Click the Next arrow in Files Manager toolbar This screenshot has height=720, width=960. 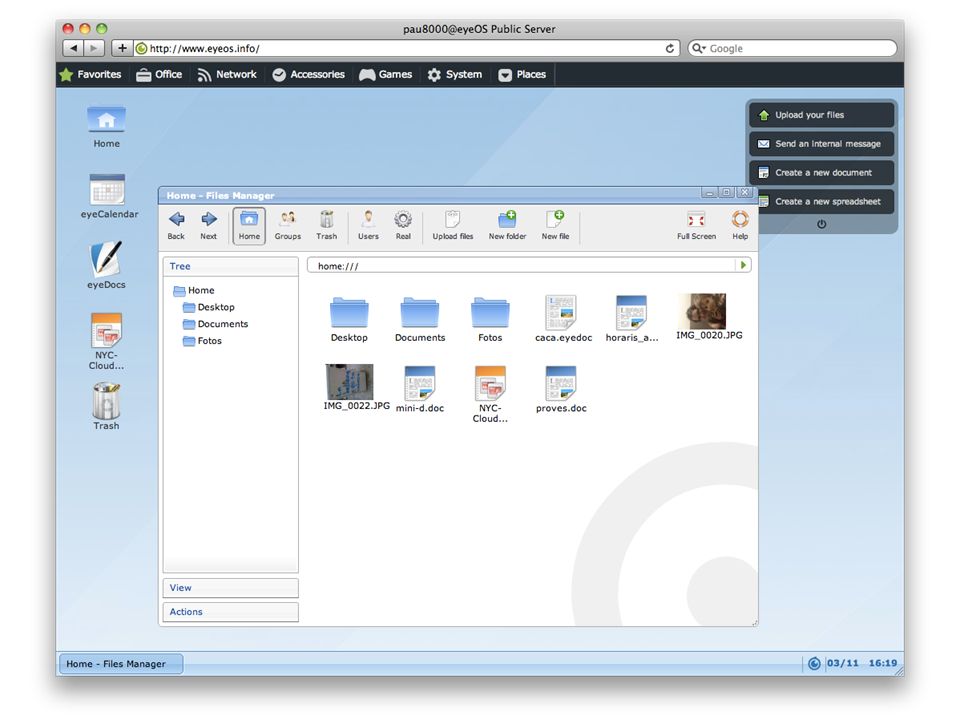point(209,225)
